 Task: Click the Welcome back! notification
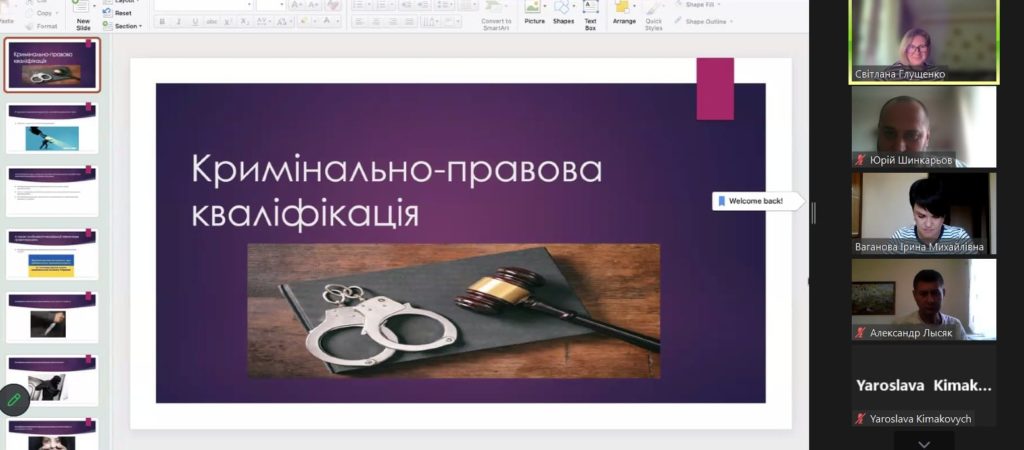(x=756, y=201)
